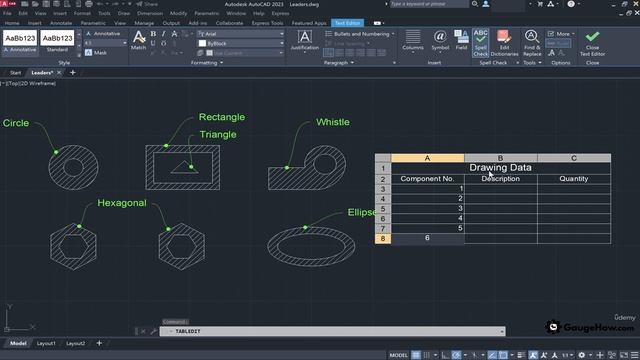
Task: Click the Quantity header cell
Action: (574, 179)
